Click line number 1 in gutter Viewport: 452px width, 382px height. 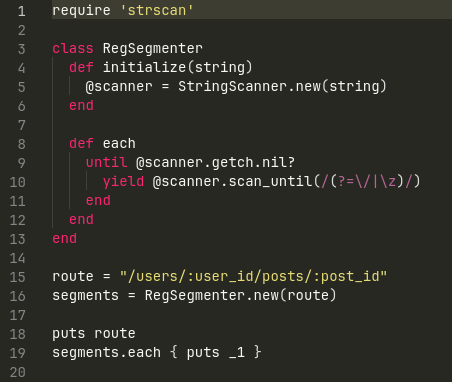click(22, 11)
